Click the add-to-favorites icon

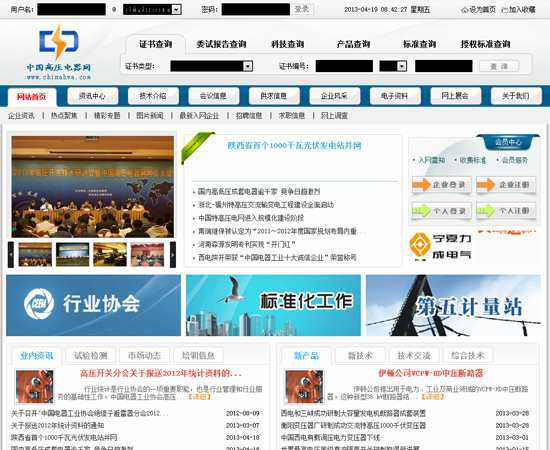tap(505, 10)
